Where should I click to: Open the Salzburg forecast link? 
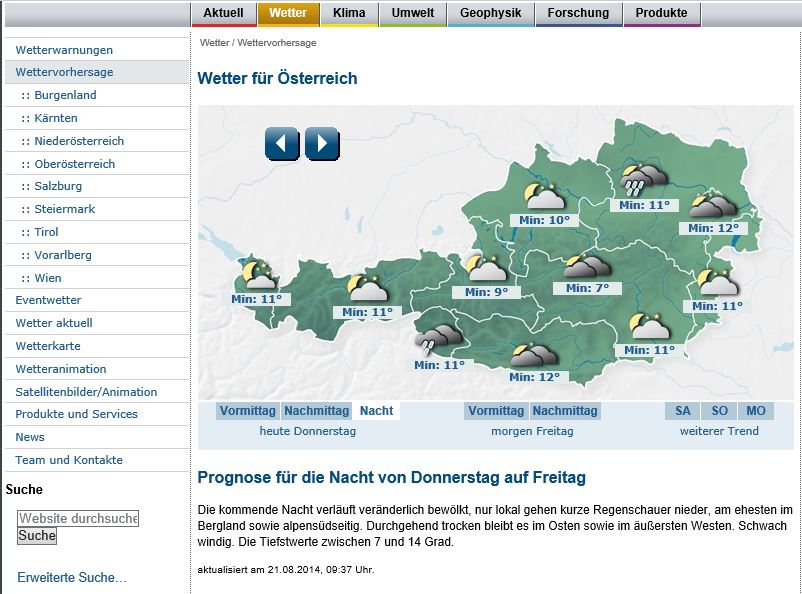pyautogui.click(x=58, y=186)
